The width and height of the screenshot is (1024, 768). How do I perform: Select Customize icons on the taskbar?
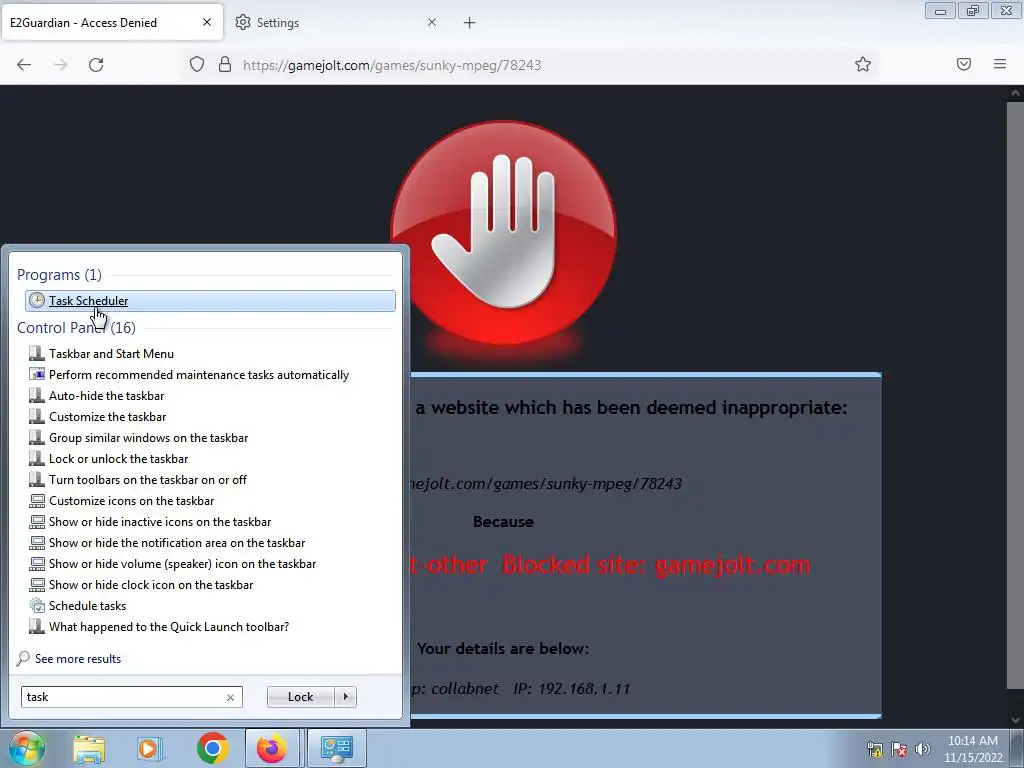(x=131, y=500)
